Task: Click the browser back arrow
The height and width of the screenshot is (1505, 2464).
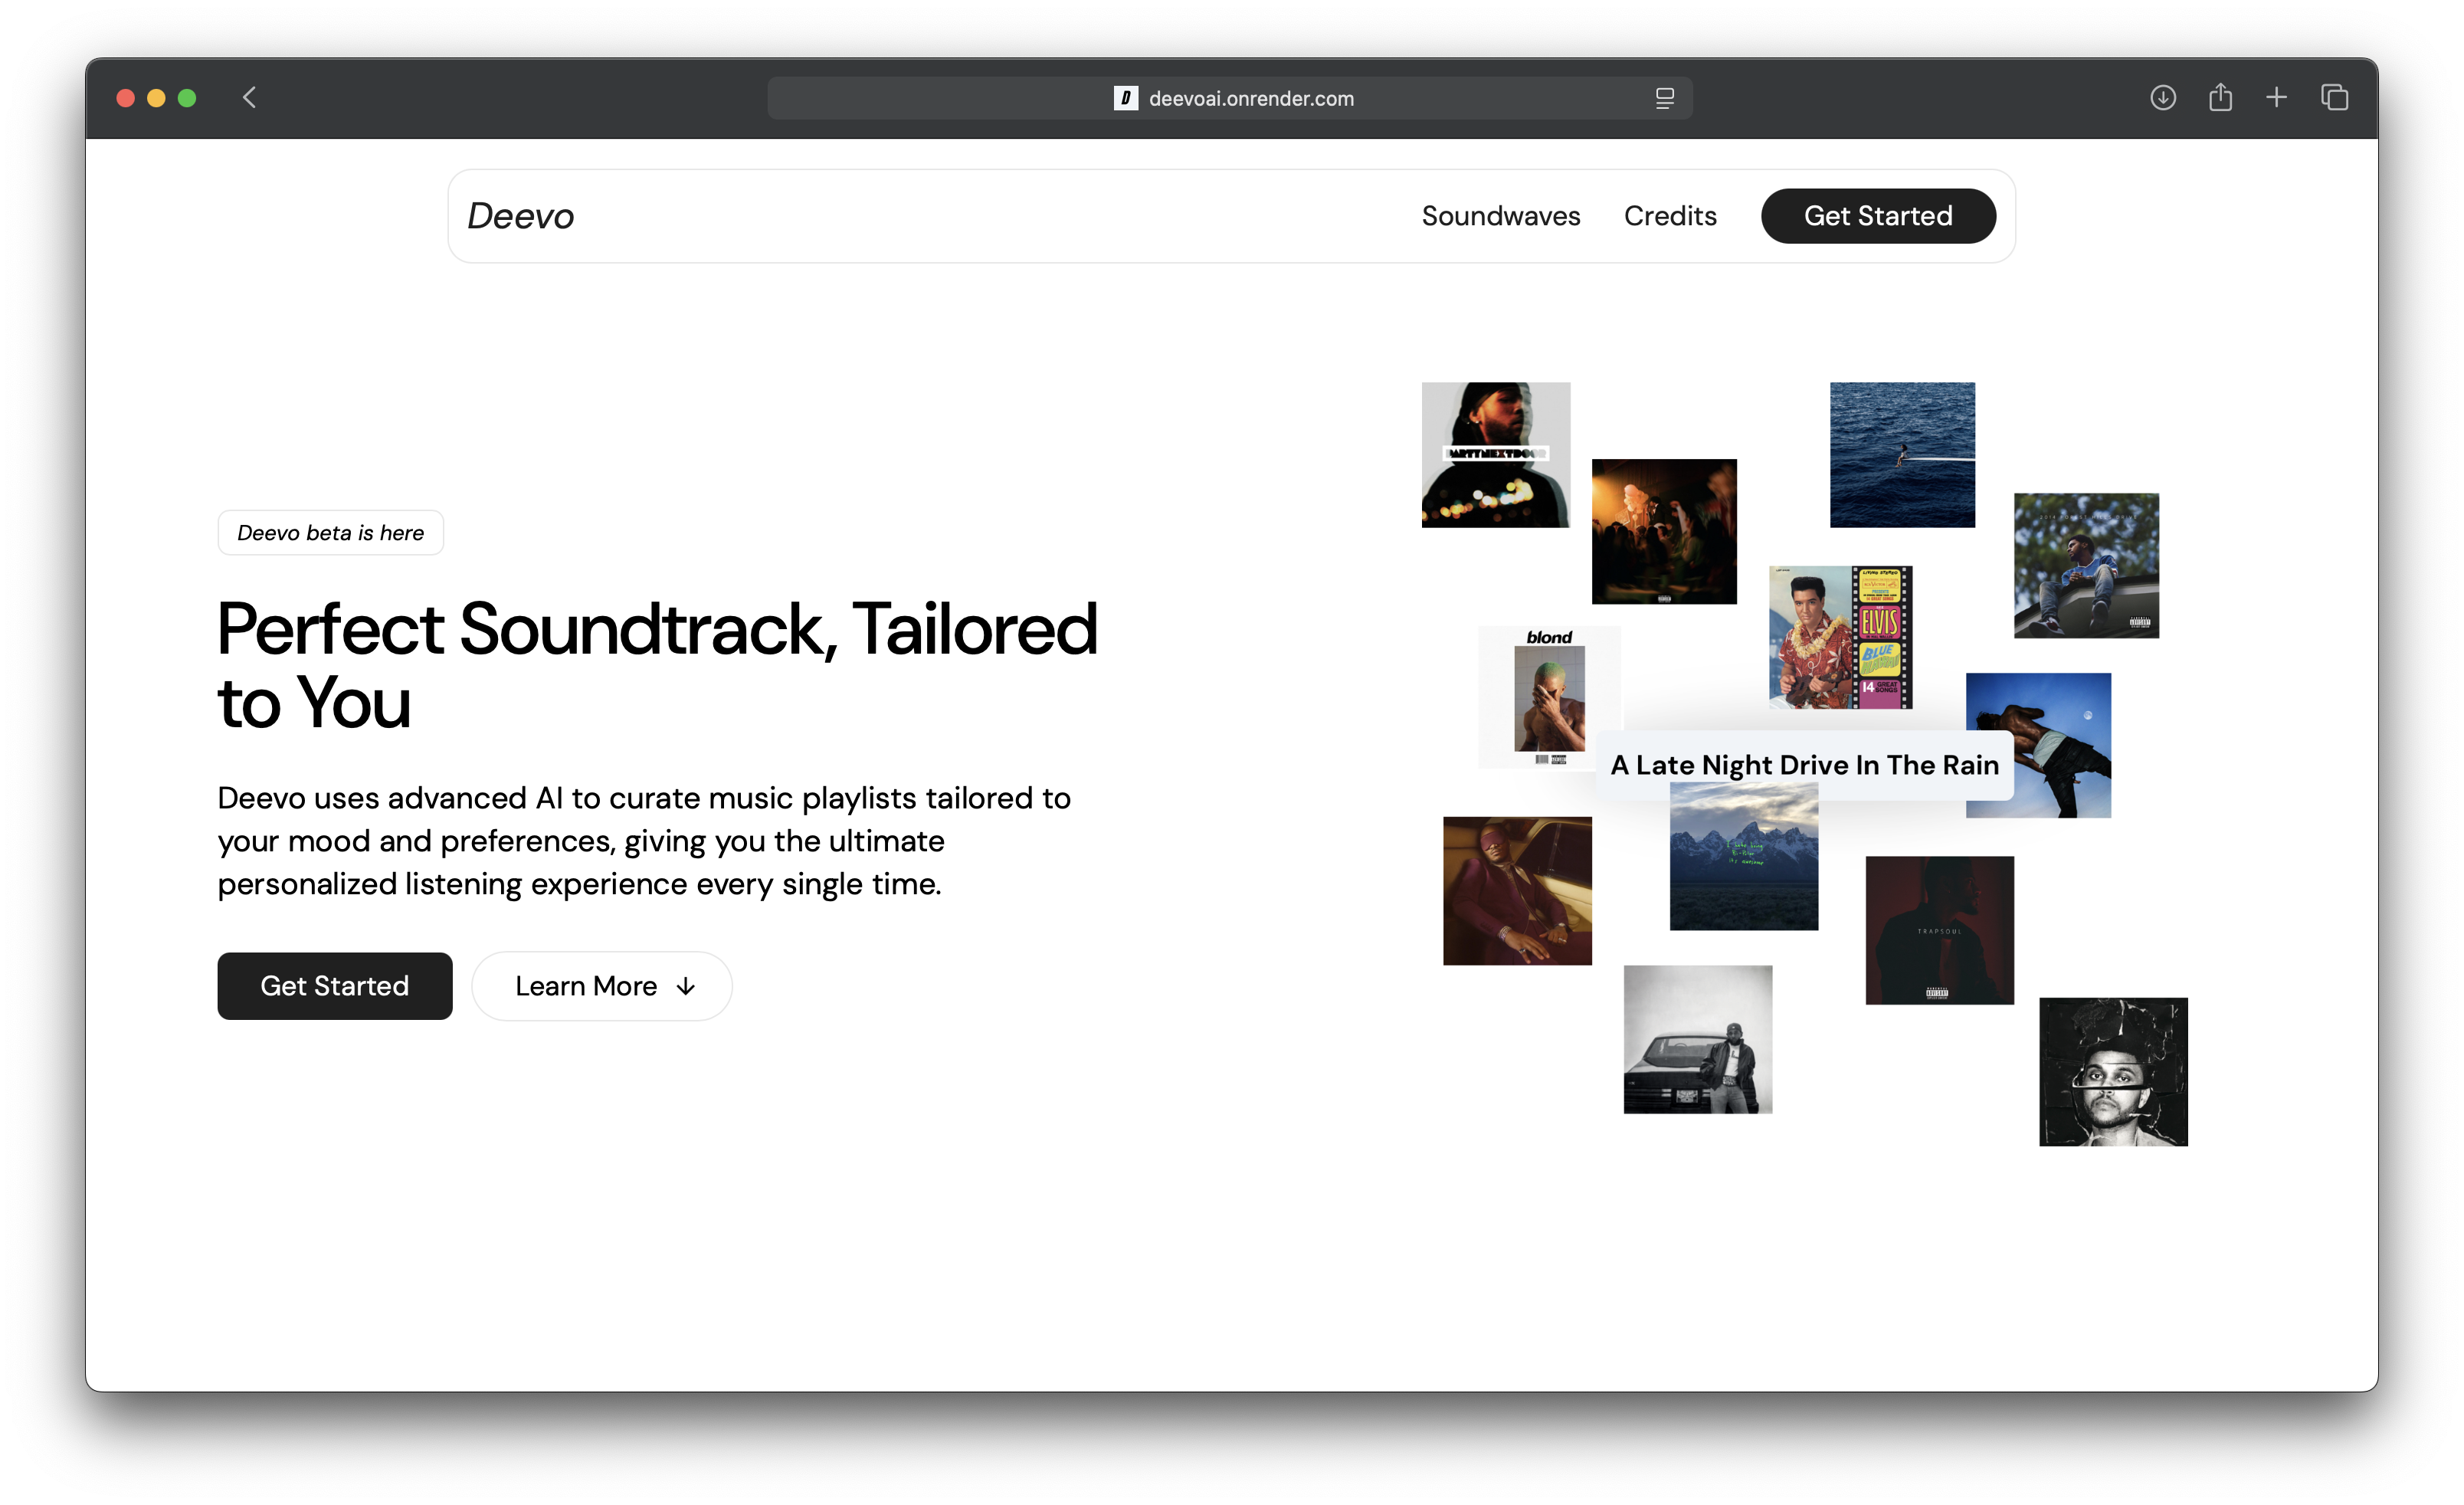Action: coord(249,97)
